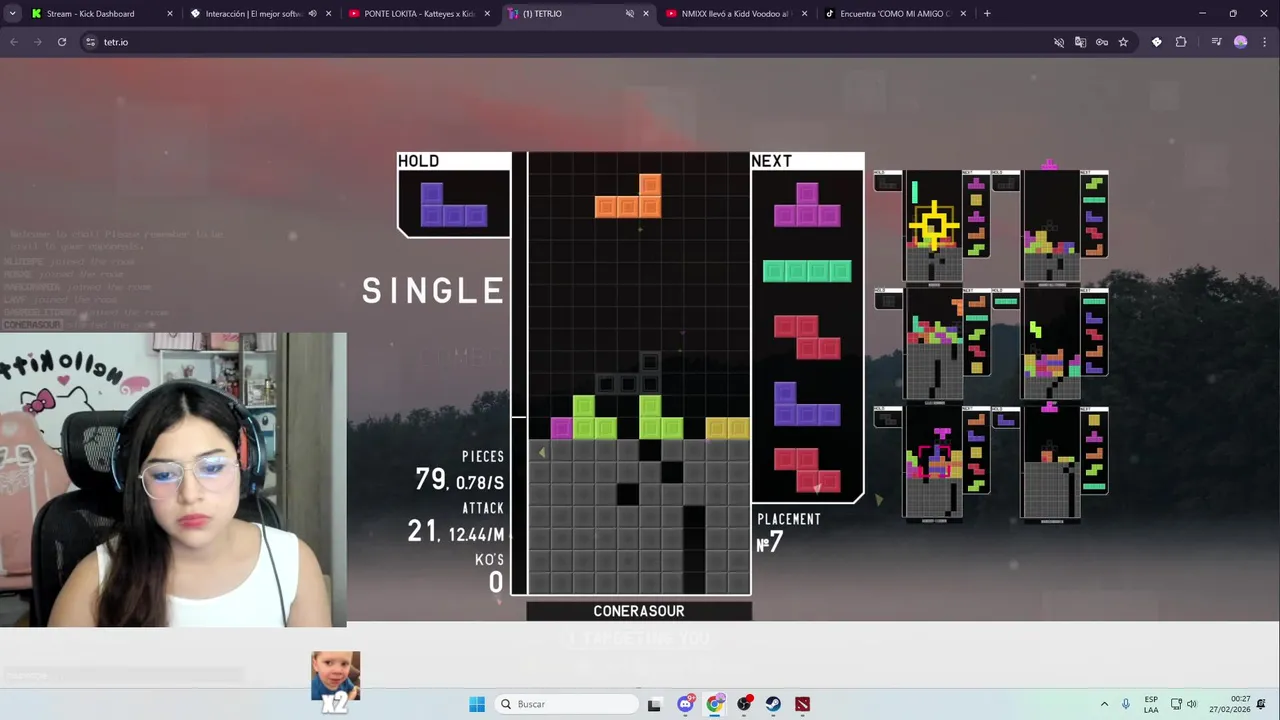Unmute the TETR.IO tab speaker icon
The width and height of the screenshot is (1280, 720).
coord(629,14)
